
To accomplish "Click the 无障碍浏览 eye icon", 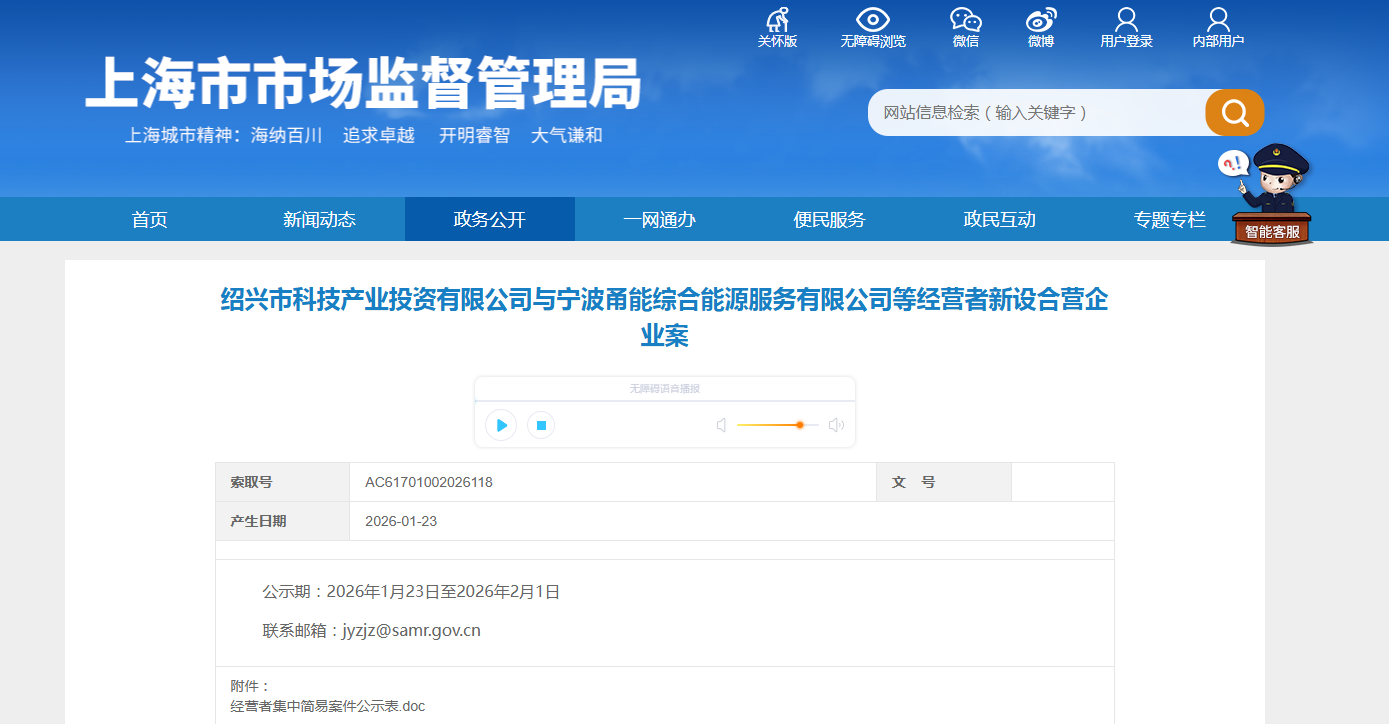I will [872, 21].
